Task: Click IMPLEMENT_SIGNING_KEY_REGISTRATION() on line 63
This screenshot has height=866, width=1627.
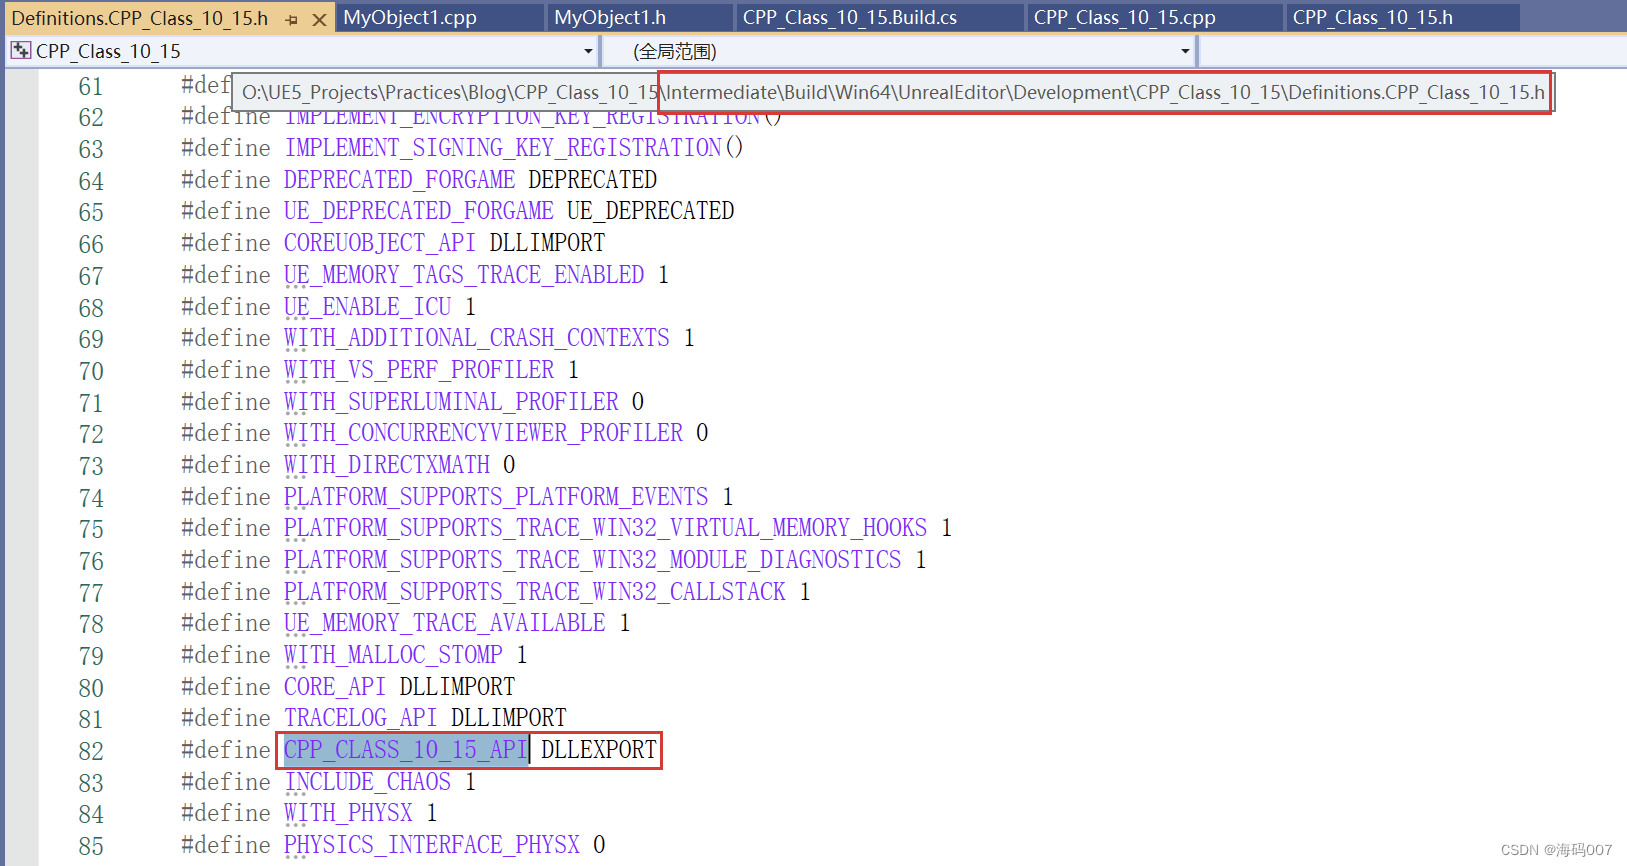Action: tap(514, 147)
